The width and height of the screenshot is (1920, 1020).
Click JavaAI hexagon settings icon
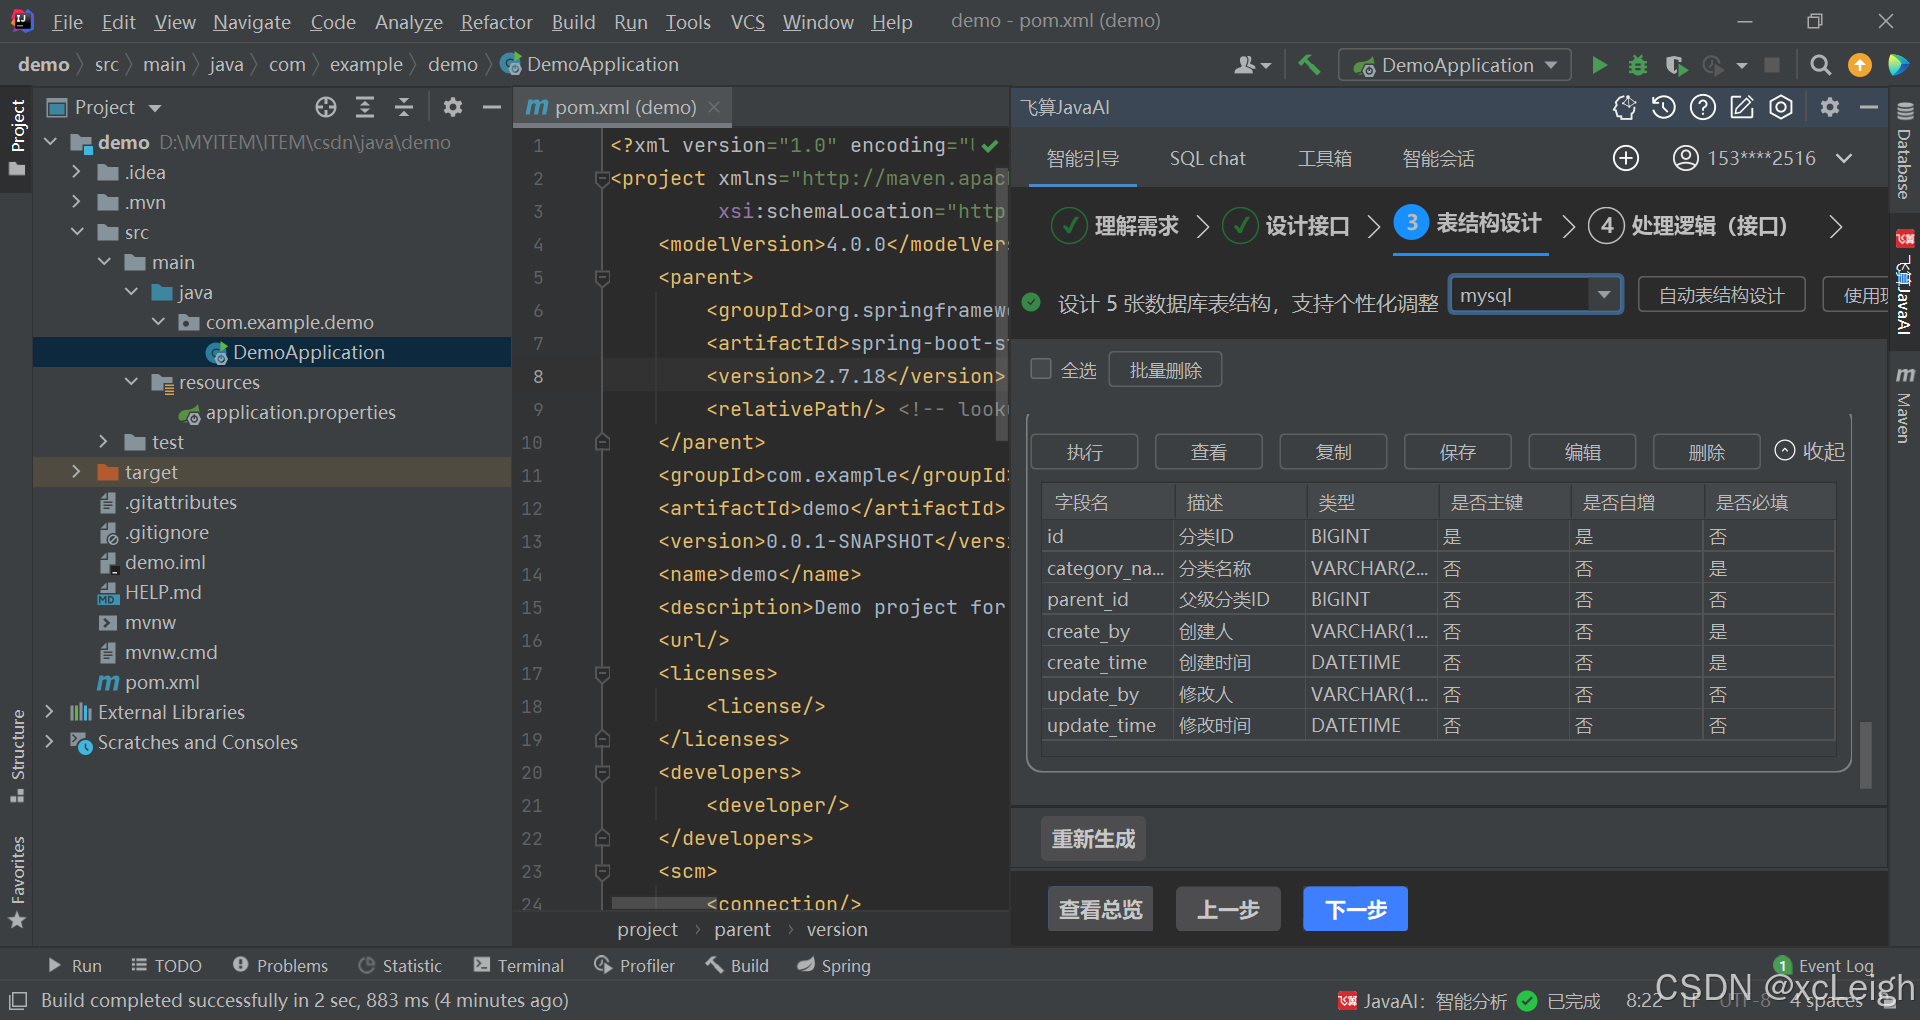pyautogui.click(x=1781, y=107)
